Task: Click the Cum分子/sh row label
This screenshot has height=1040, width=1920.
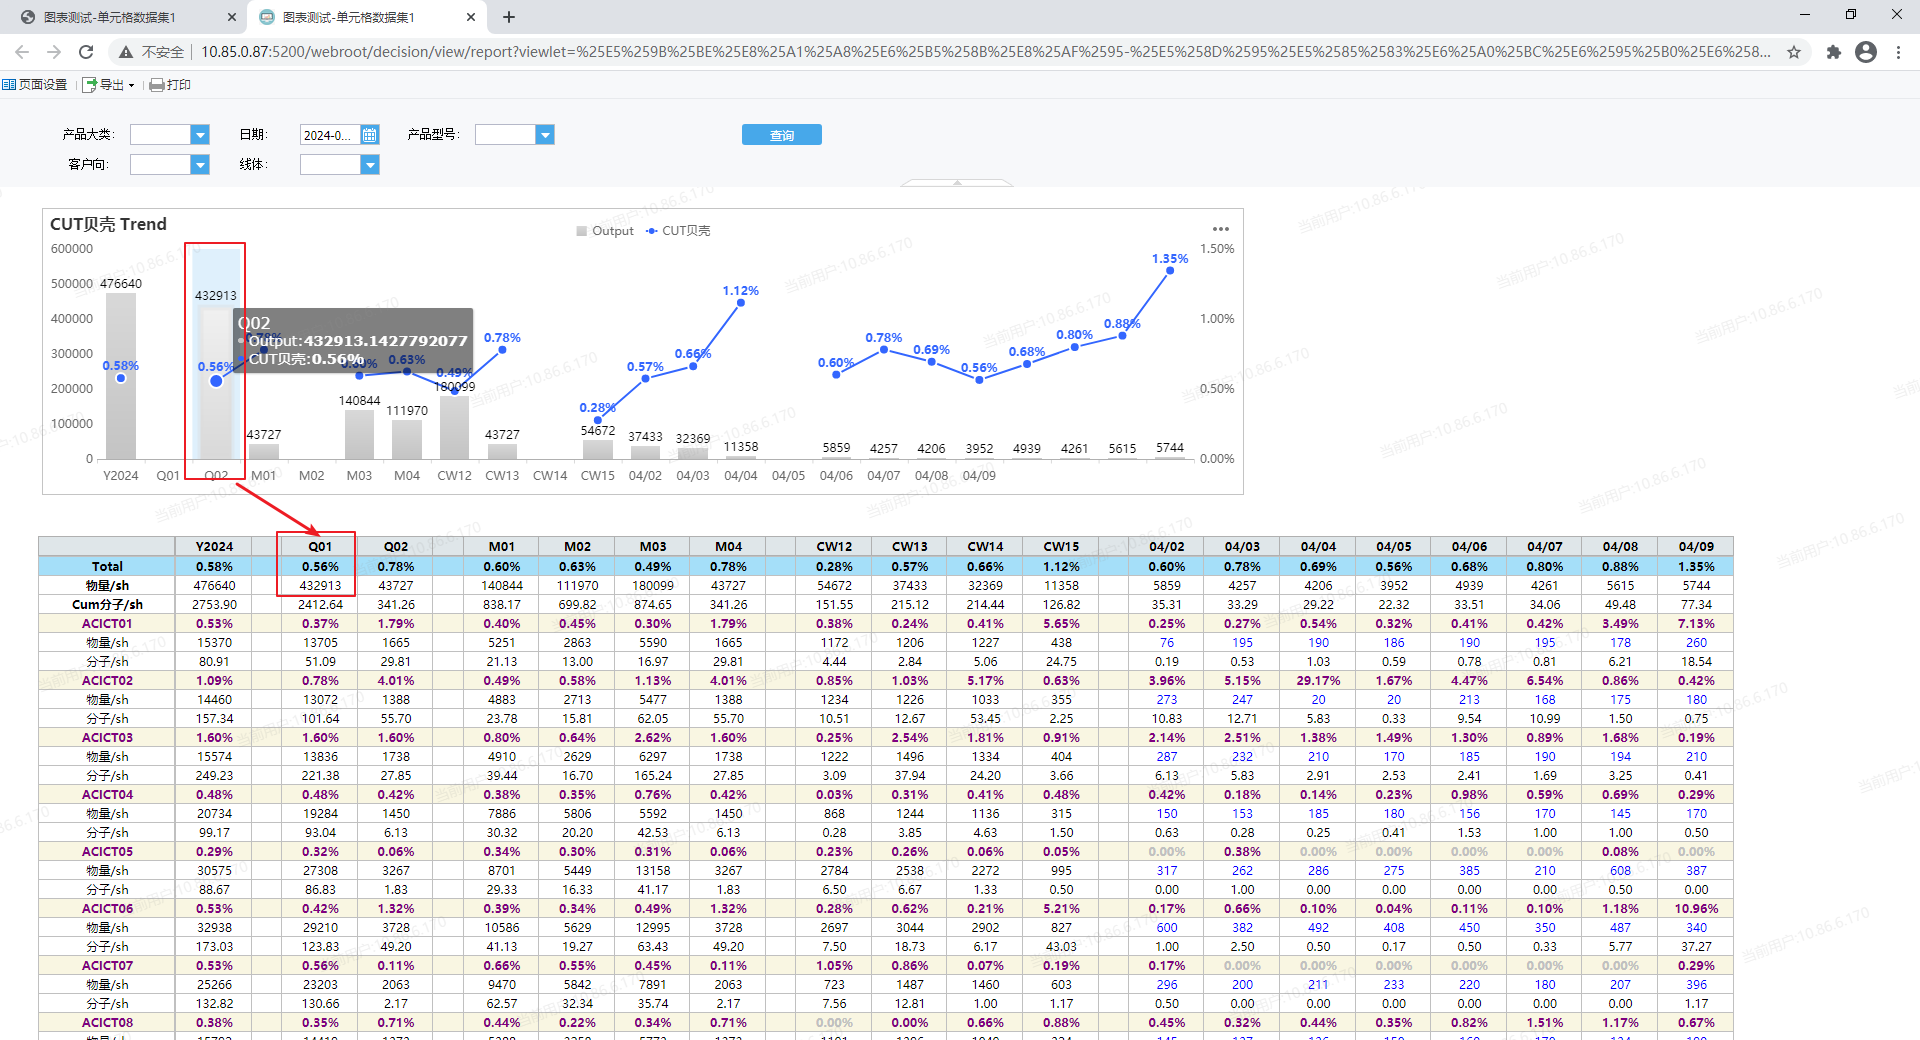Action: point(107,604)
